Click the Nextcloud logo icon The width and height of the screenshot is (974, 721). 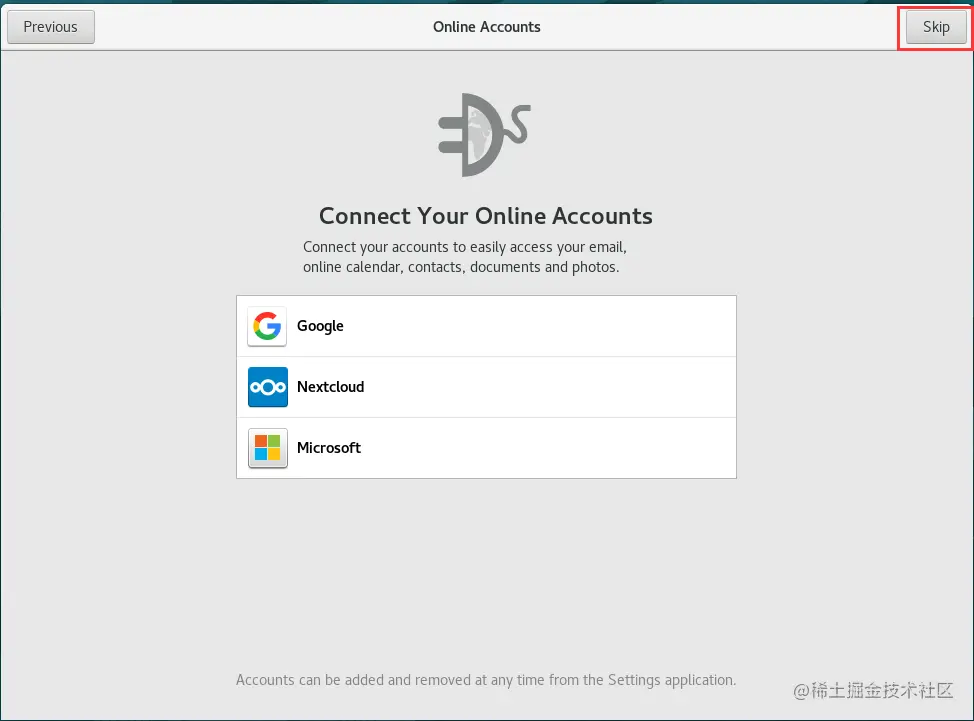point(268,387)
